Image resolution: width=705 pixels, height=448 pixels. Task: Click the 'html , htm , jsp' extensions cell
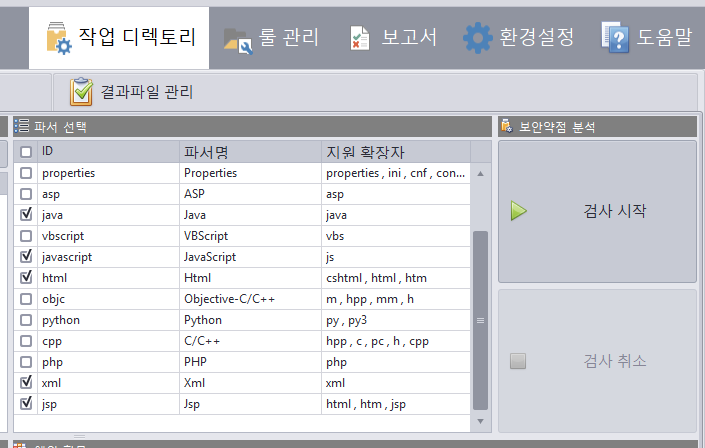point(396,404)
